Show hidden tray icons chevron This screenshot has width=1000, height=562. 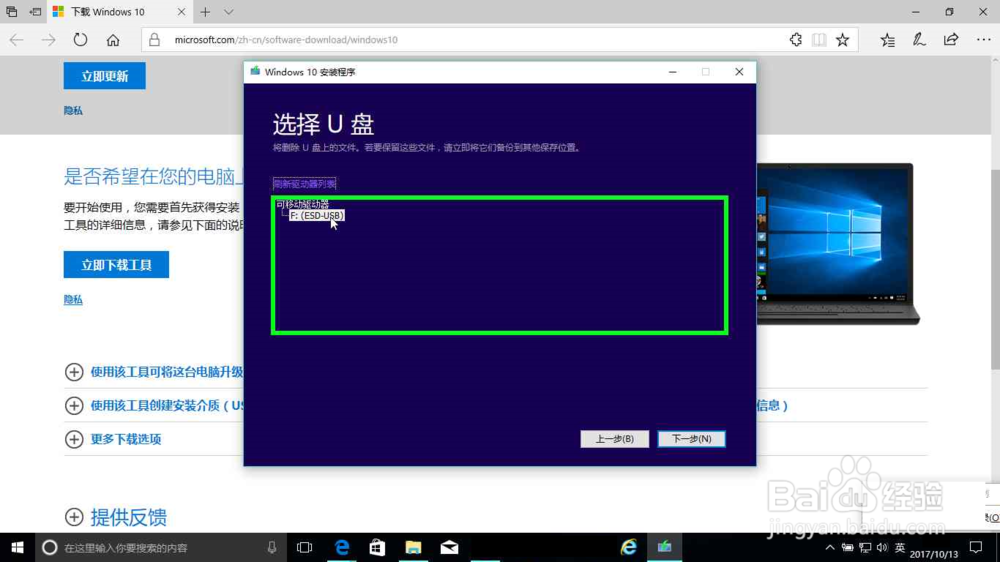pos(829,547)
